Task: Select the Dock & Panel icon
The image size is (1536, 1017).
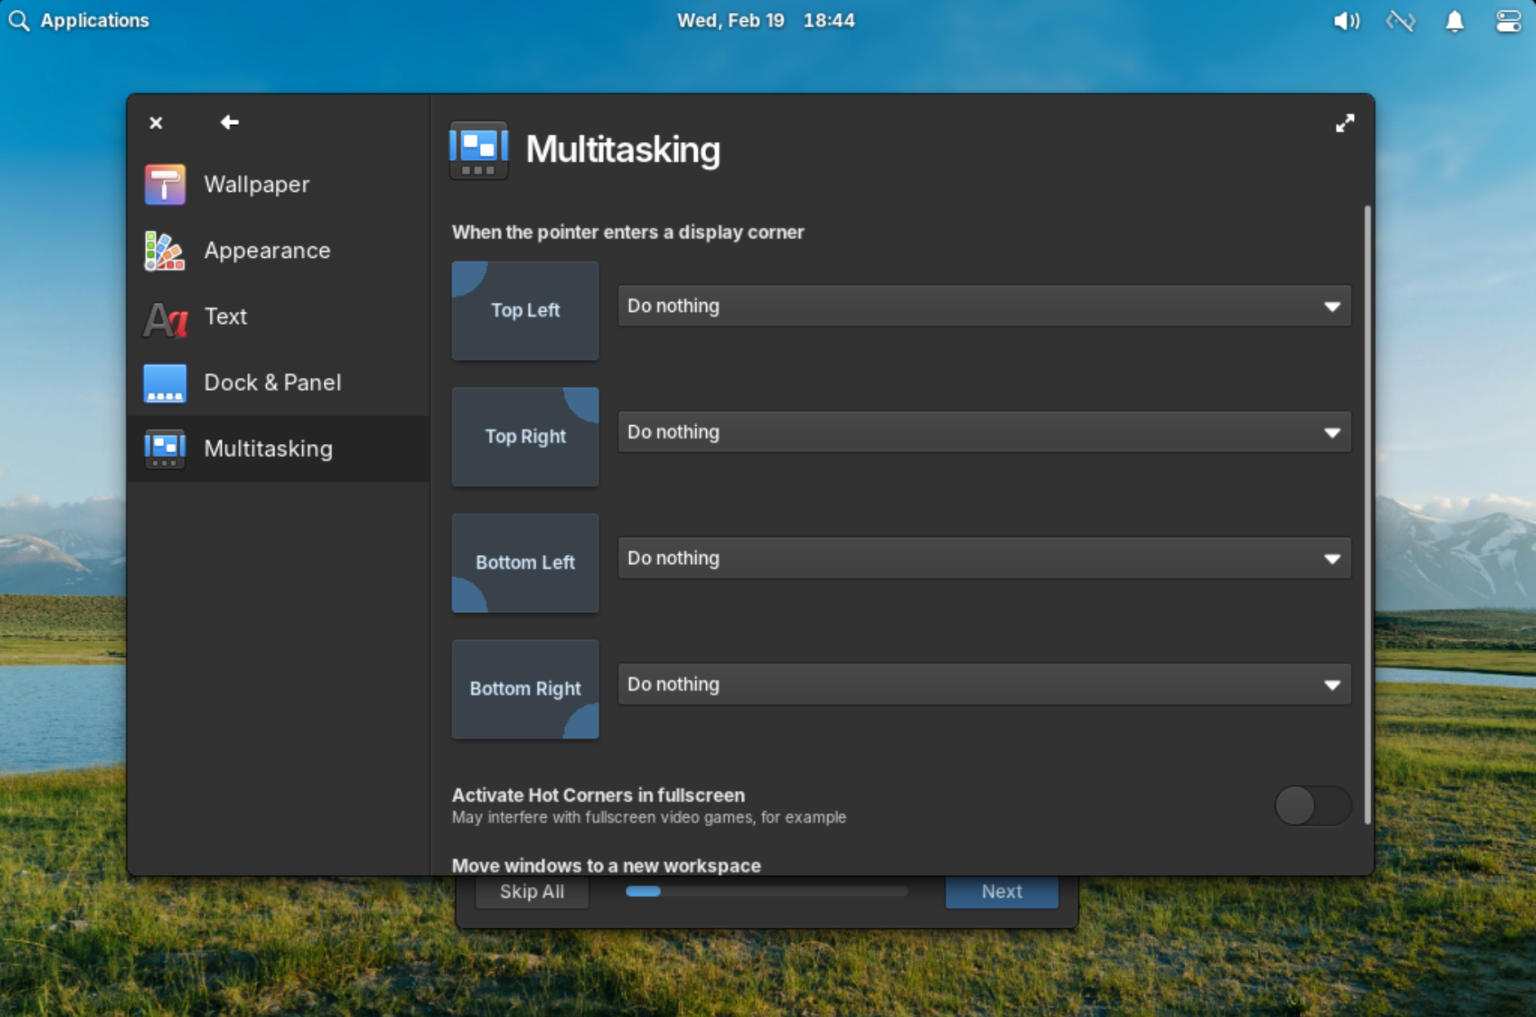Action: click(x=165, y=382)
